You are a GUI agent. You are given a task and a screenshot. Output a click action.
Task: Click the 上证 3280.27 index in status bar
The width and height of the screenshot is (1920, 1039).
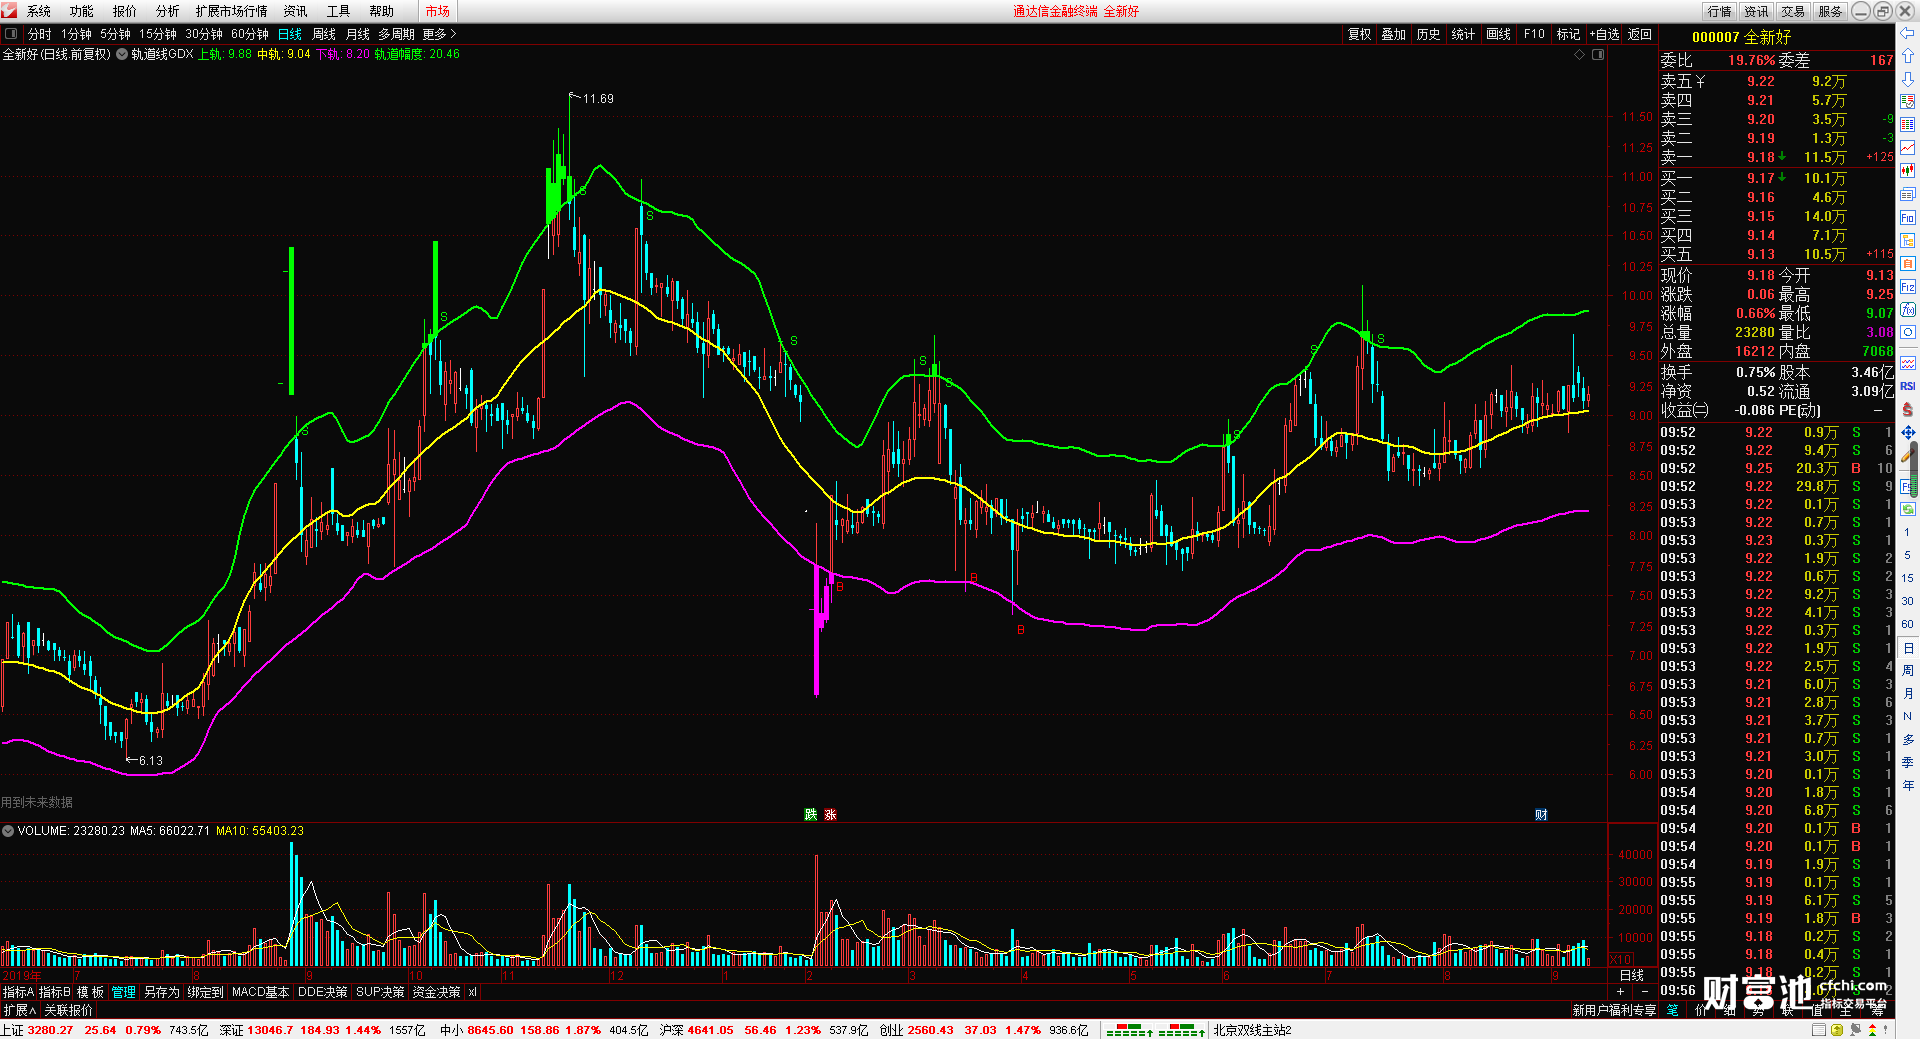click(38, 1030)
